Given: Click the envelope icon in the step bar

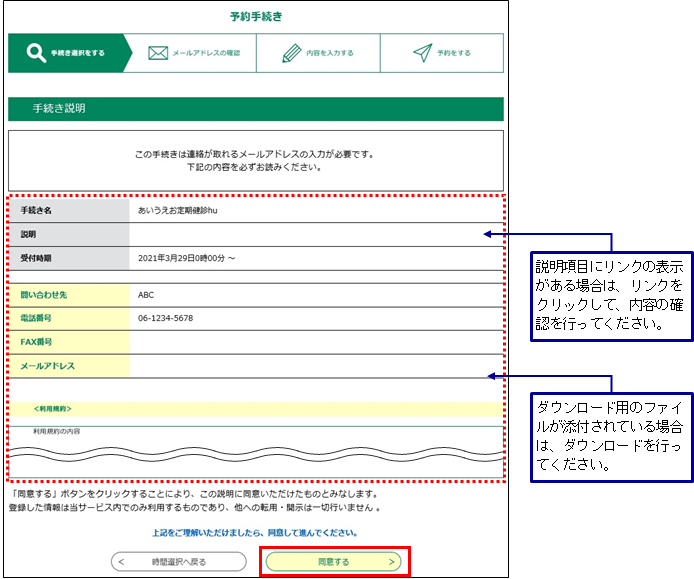Looking at the screenshot, I should click(x=157, y=53).
